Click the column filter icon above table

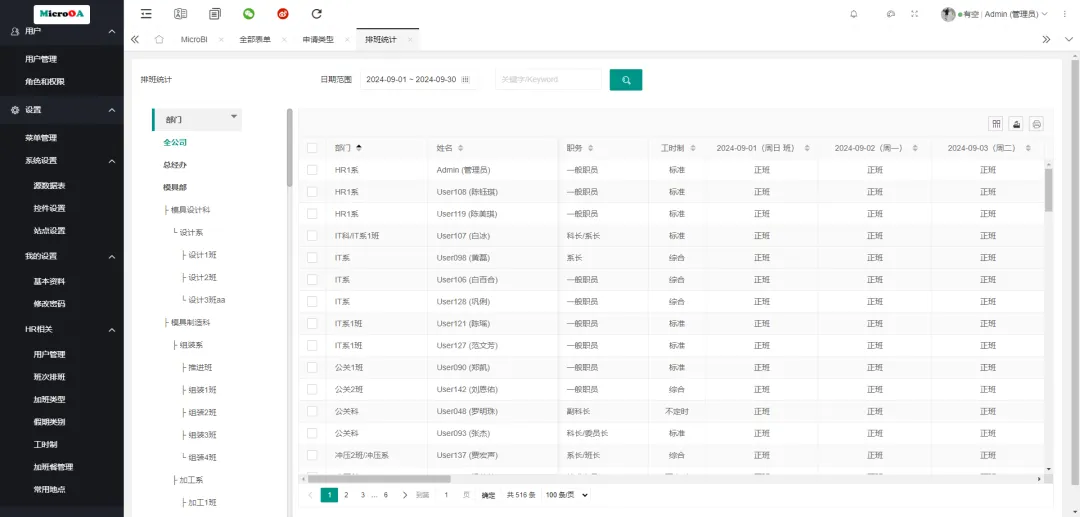[x=996, y=124]
